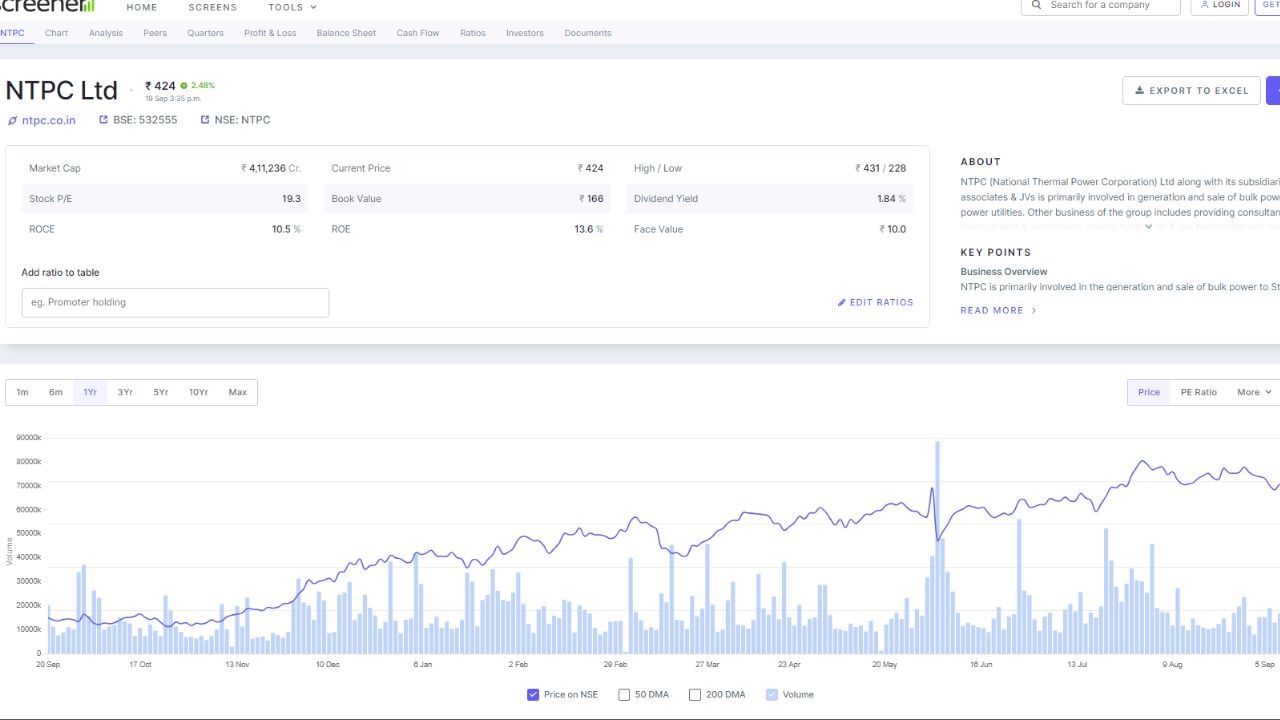The width and height of the screenshot is (1280, 720).
Task: Switch to the Profit & Loss tab
Action: point(270,33)
